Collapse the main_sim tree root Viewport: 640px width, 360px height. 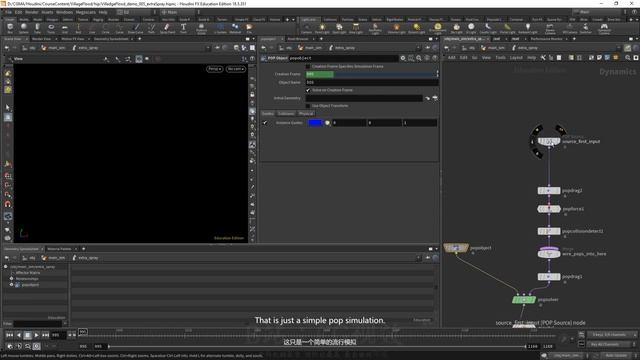point(6,267)
